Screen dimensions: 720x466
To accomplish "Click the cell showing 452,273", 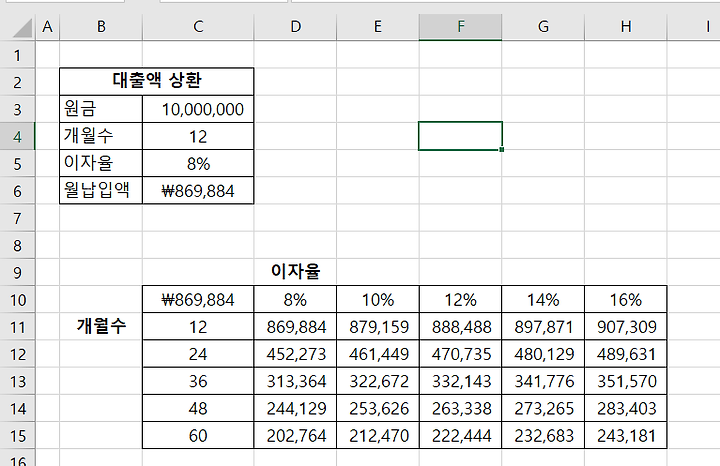I will coord(295,354).
